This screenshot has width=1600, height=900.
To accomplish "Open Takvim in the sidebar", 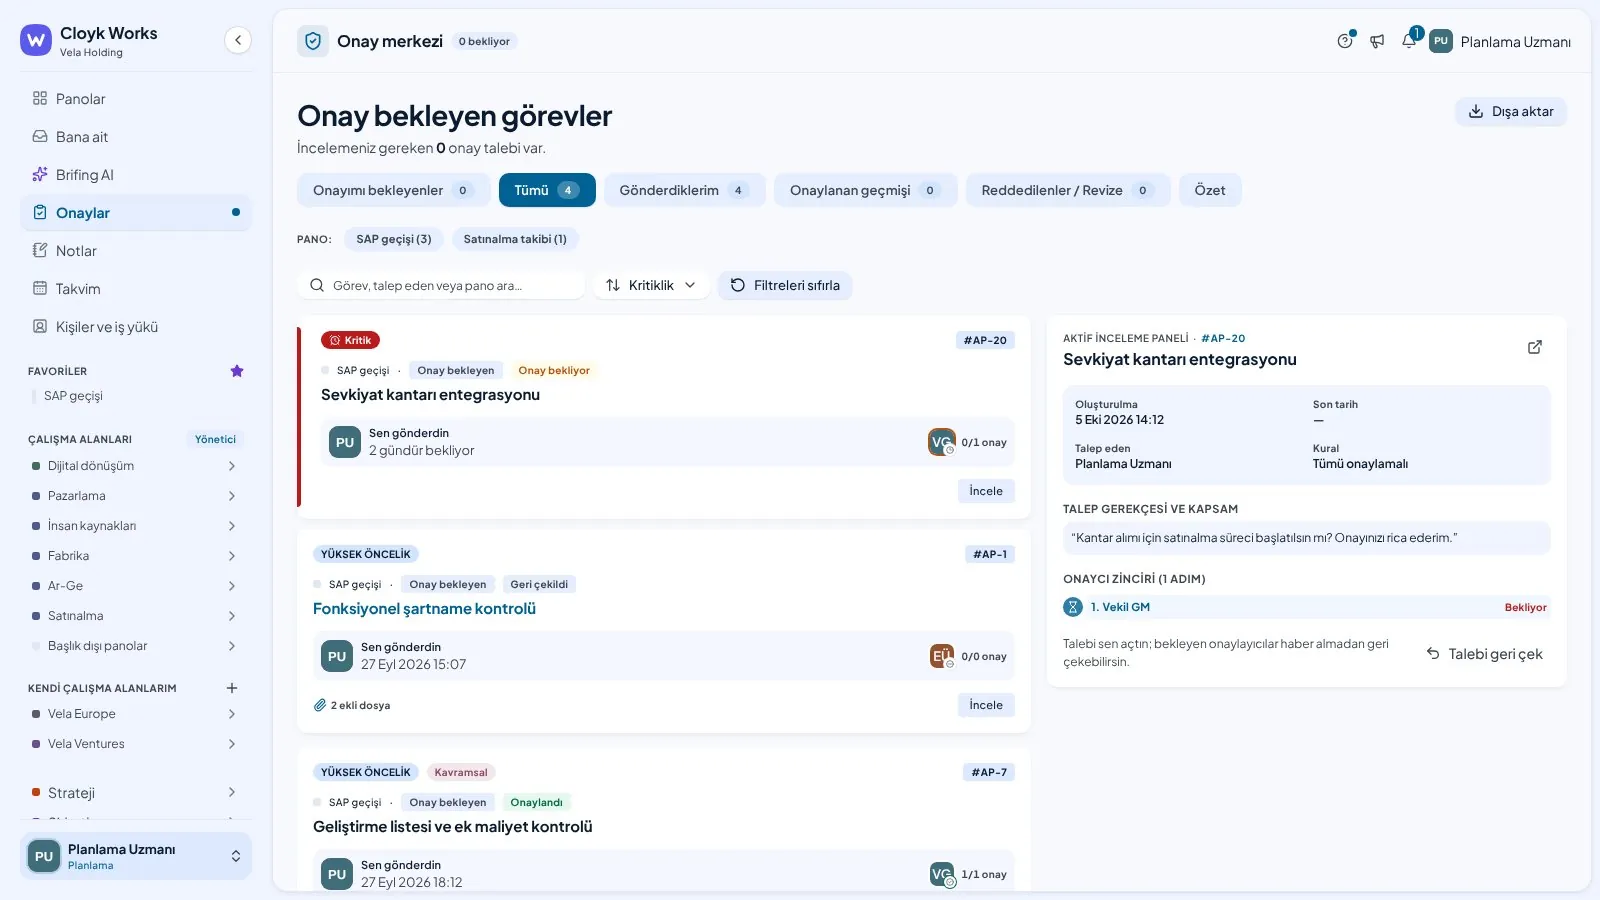I will click(x=136, y=289).
